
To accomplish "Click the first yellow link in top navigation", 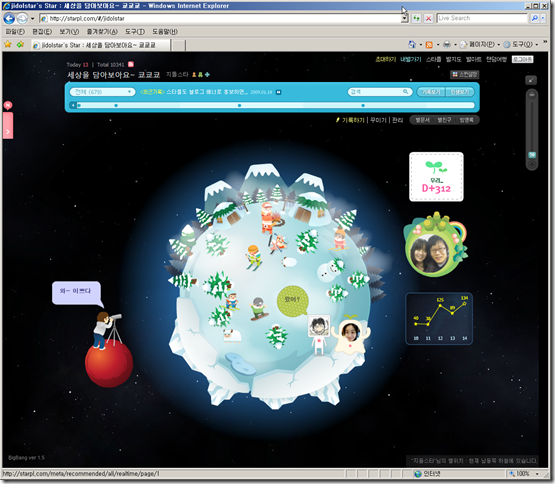I will 385,59.
